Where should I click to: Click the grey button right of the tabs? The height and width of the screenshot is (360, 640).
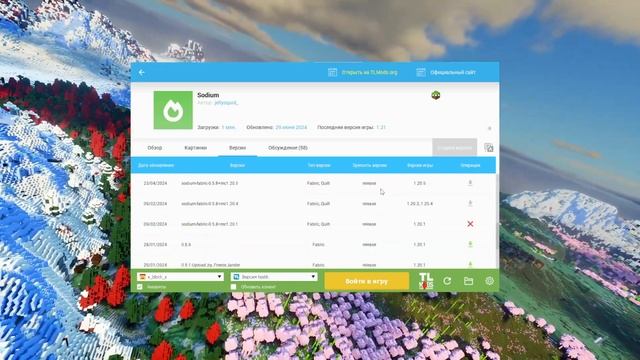point(454,147)
